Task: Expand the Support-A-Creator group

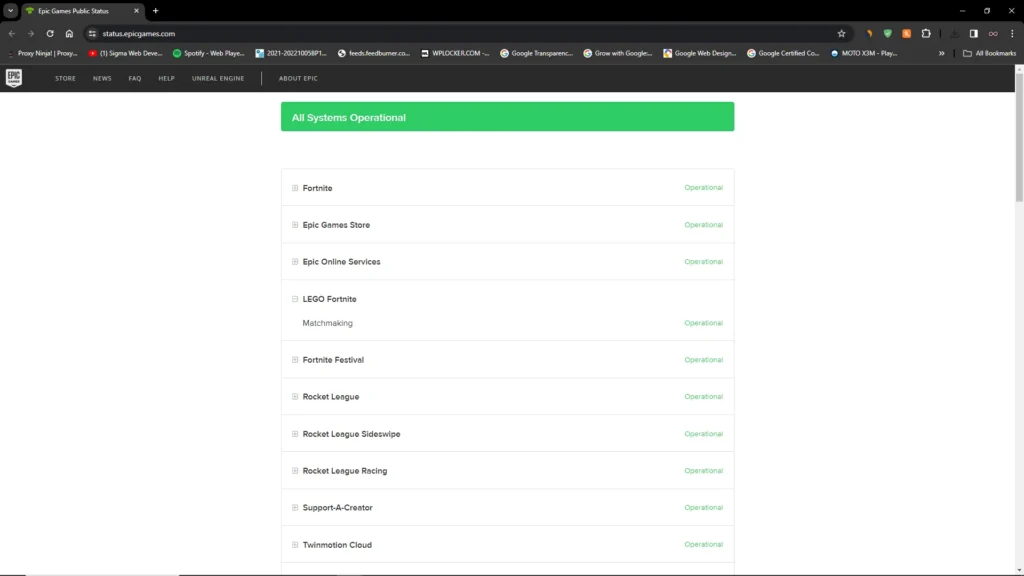Action: pyautogui.click(x=295, y=507)
